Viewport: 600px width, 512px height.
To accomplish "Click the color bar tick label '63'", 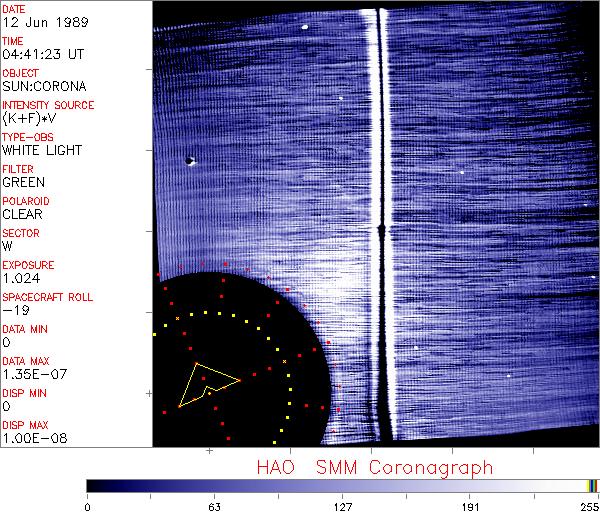I will pyautogui.click(x=214, y=507).
